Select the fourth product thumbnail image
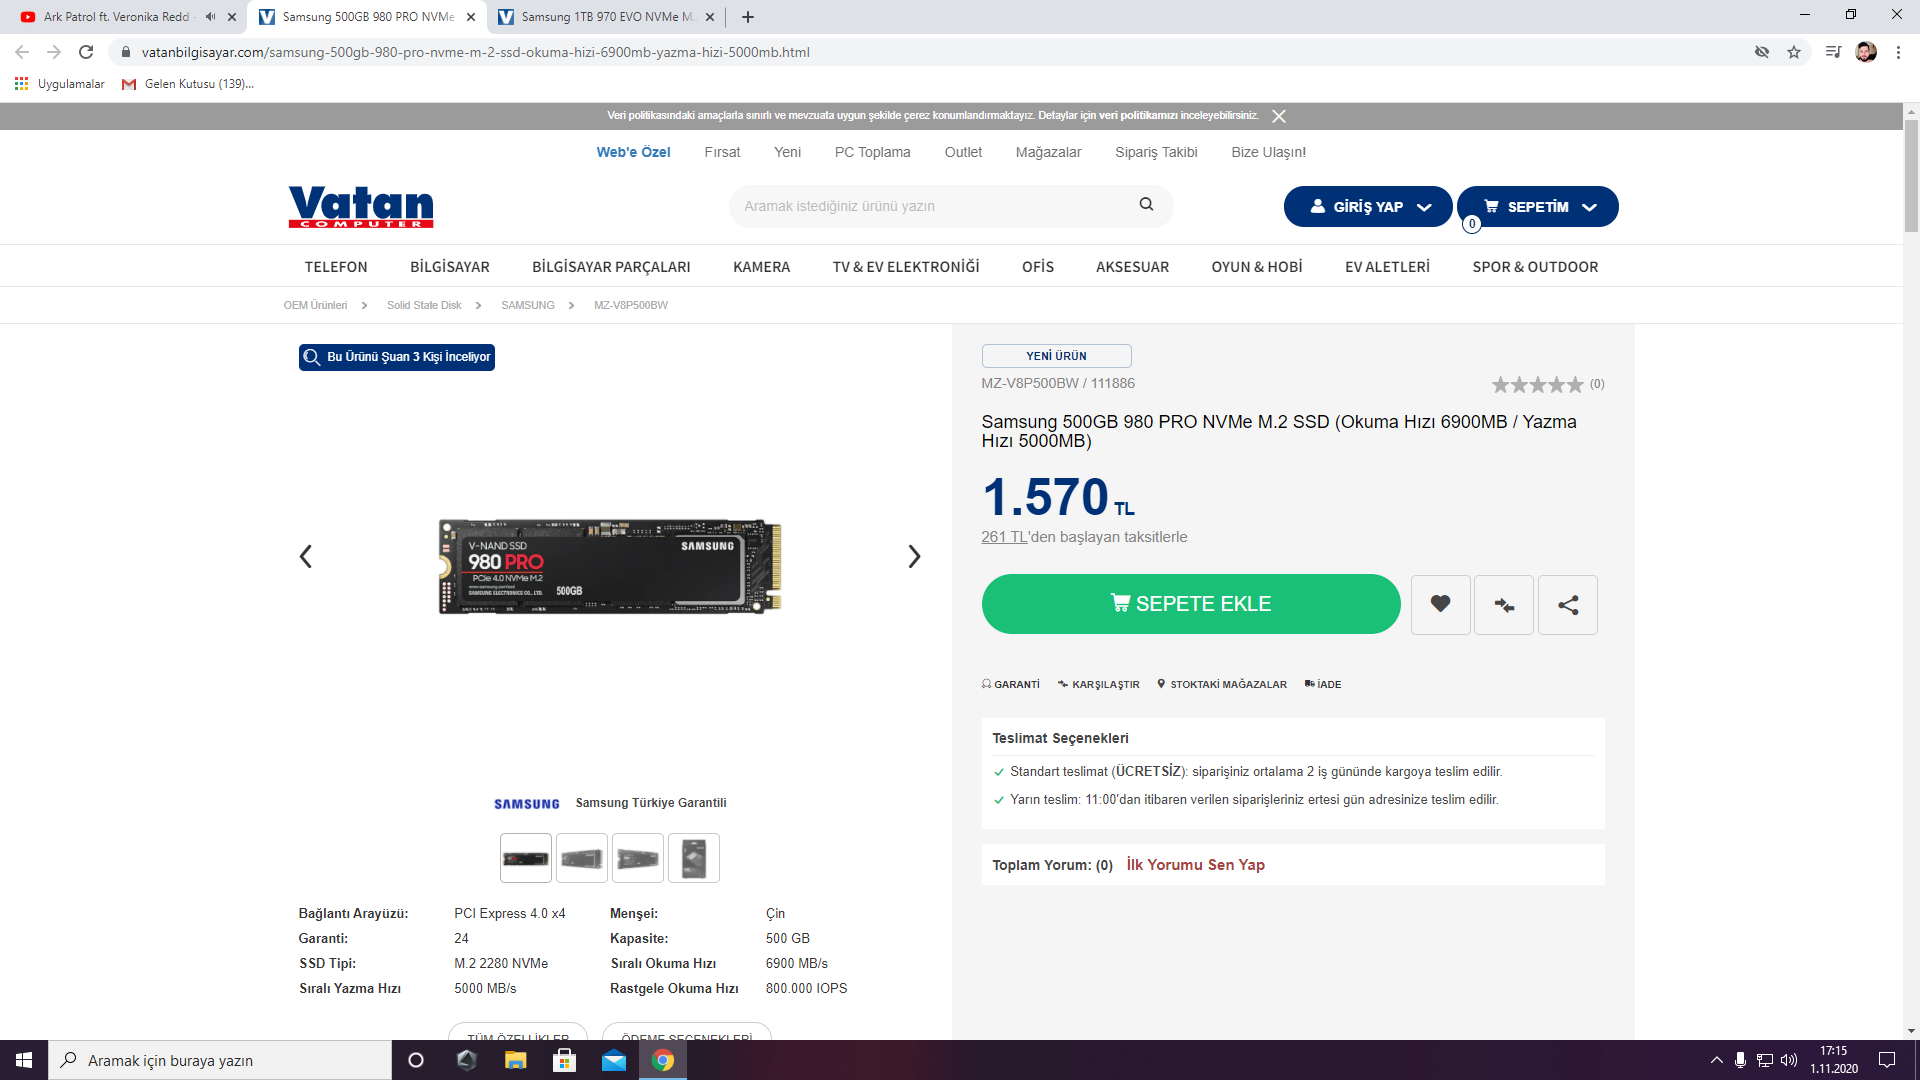Image resolution: width=1920 pixels, height=1080 pixels. click(x=693, y=858)
